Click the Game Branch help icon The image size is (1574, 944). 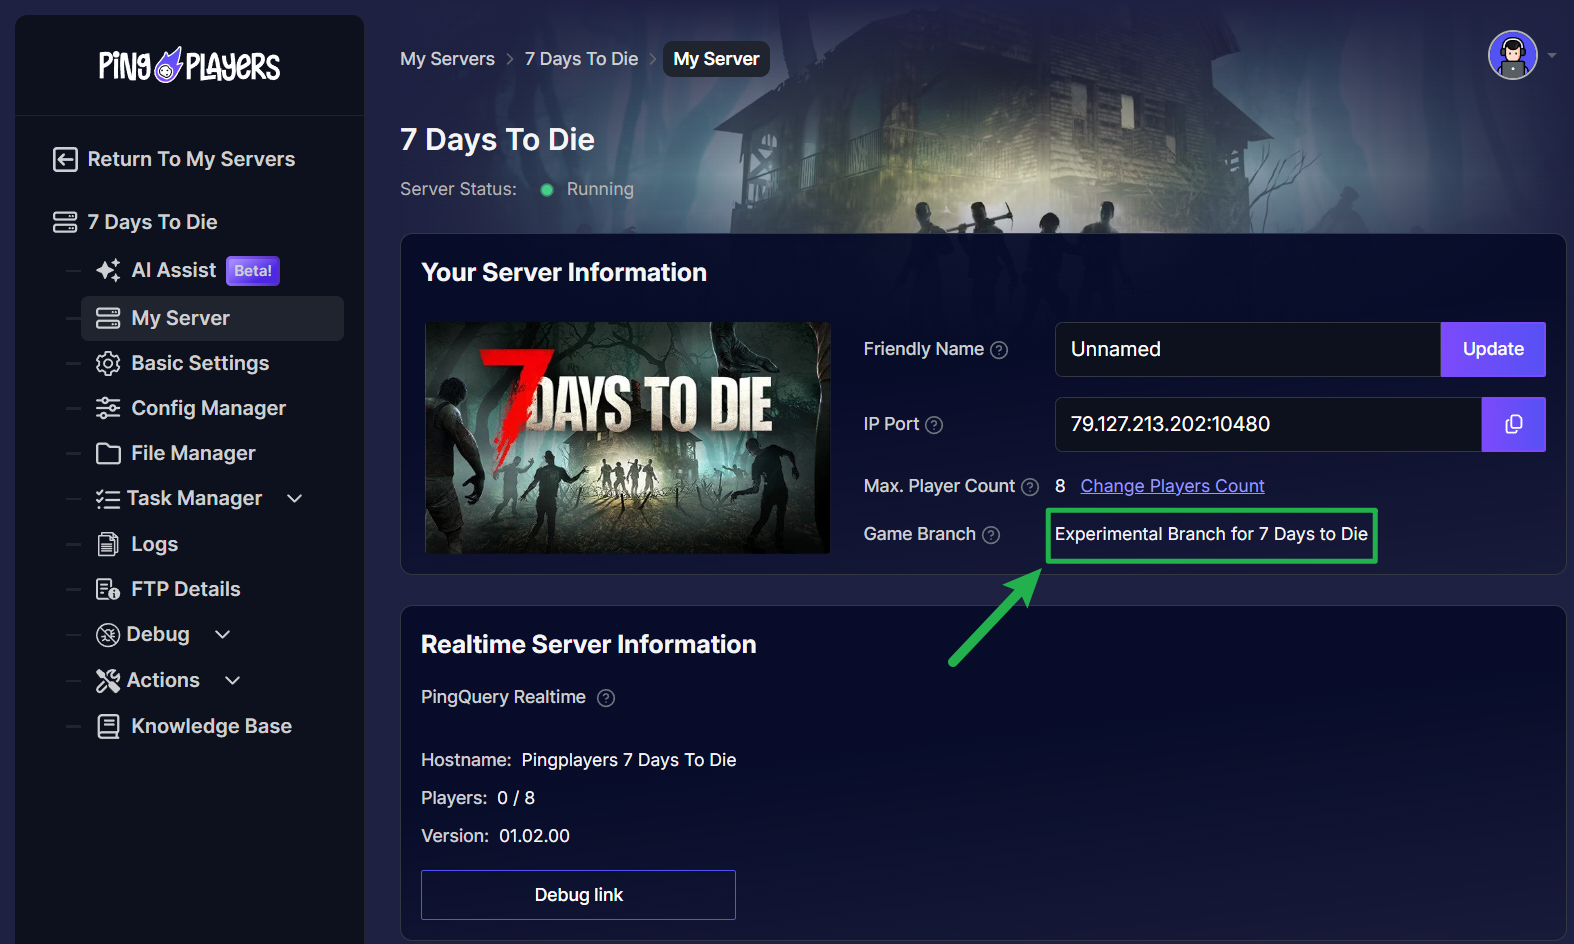coord(991,535)
